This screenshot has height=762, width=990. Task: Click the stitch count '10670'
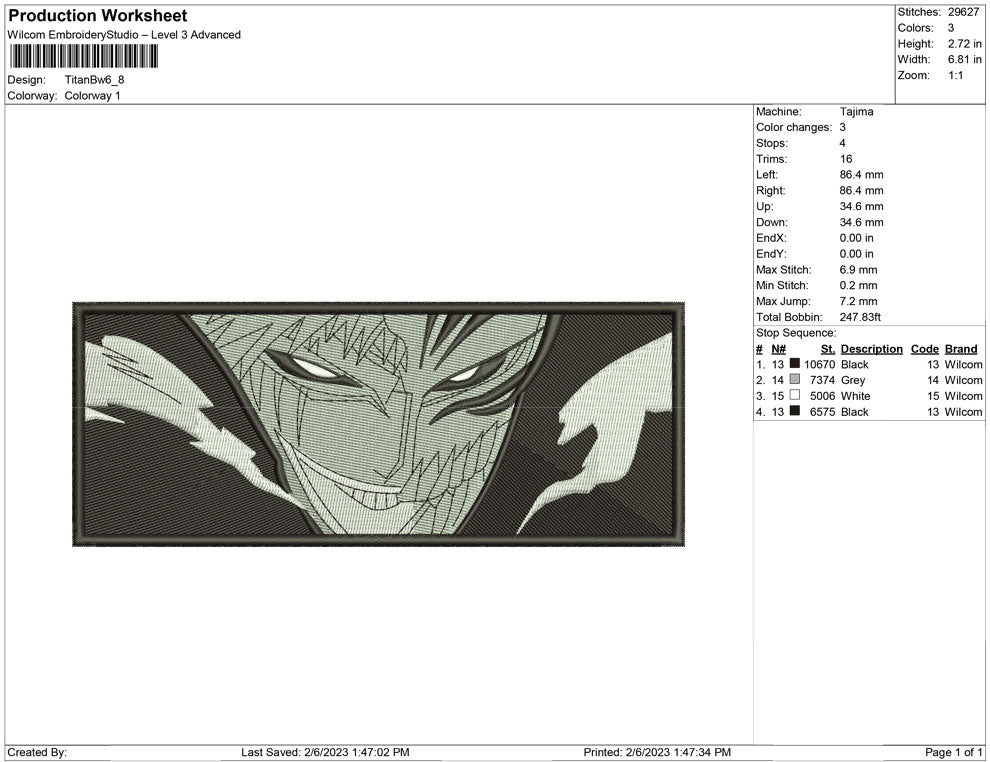pyautogui.click(x=820, y=364)
